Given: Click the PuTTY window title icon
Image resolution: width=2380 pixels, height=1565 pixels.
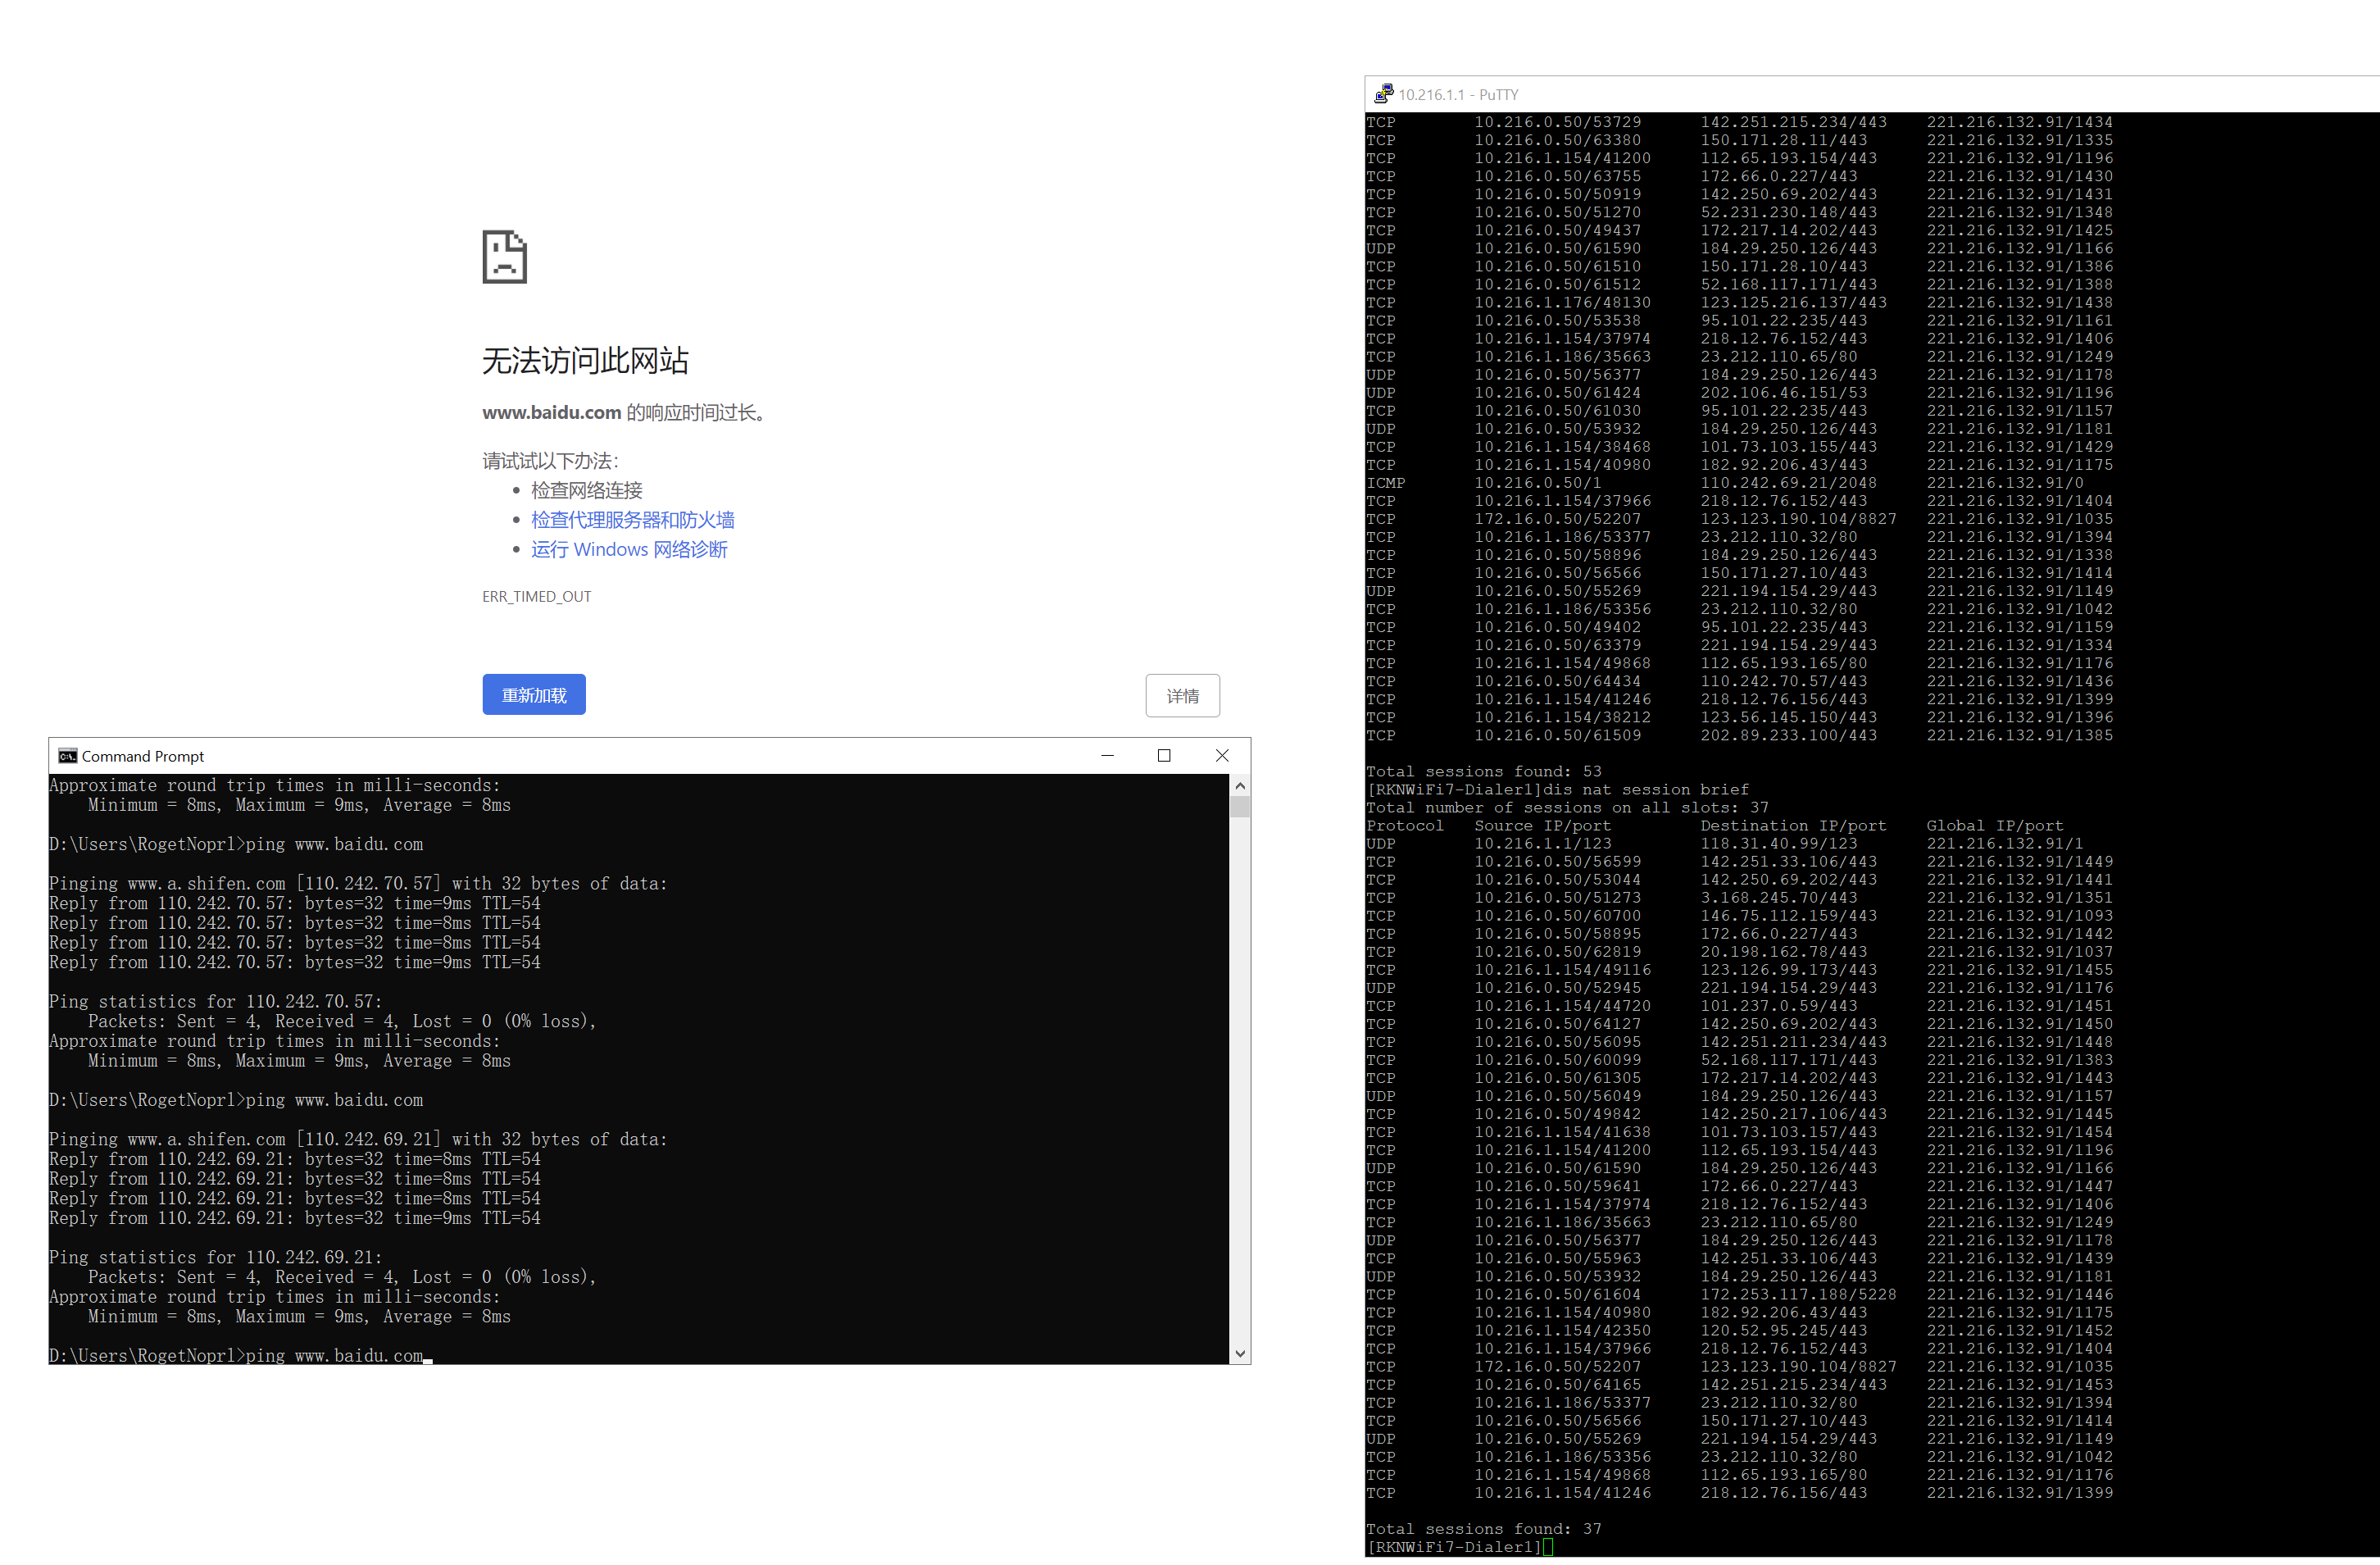Looking at the screenshot, I should [x=1383, y=94].
